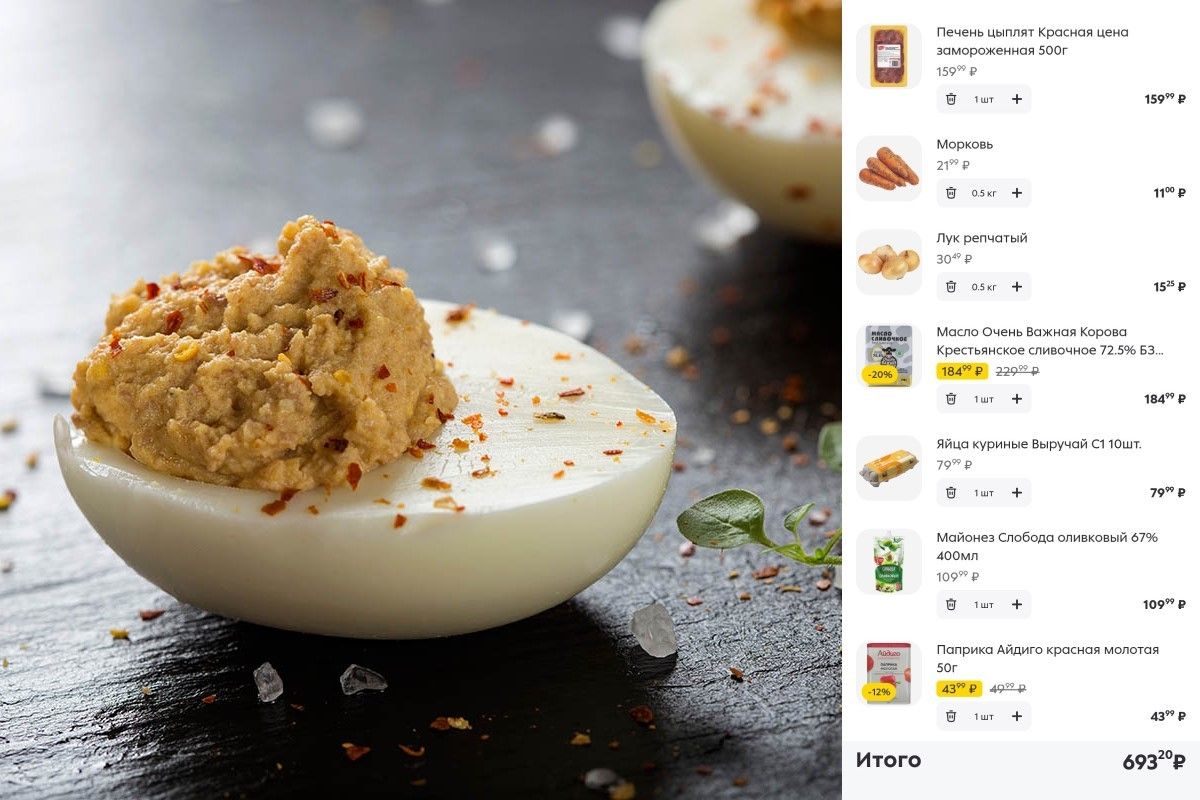Increase egg quantity using plus button
The height and width of the screenshot is (800, 1200).
(1017, 493)
